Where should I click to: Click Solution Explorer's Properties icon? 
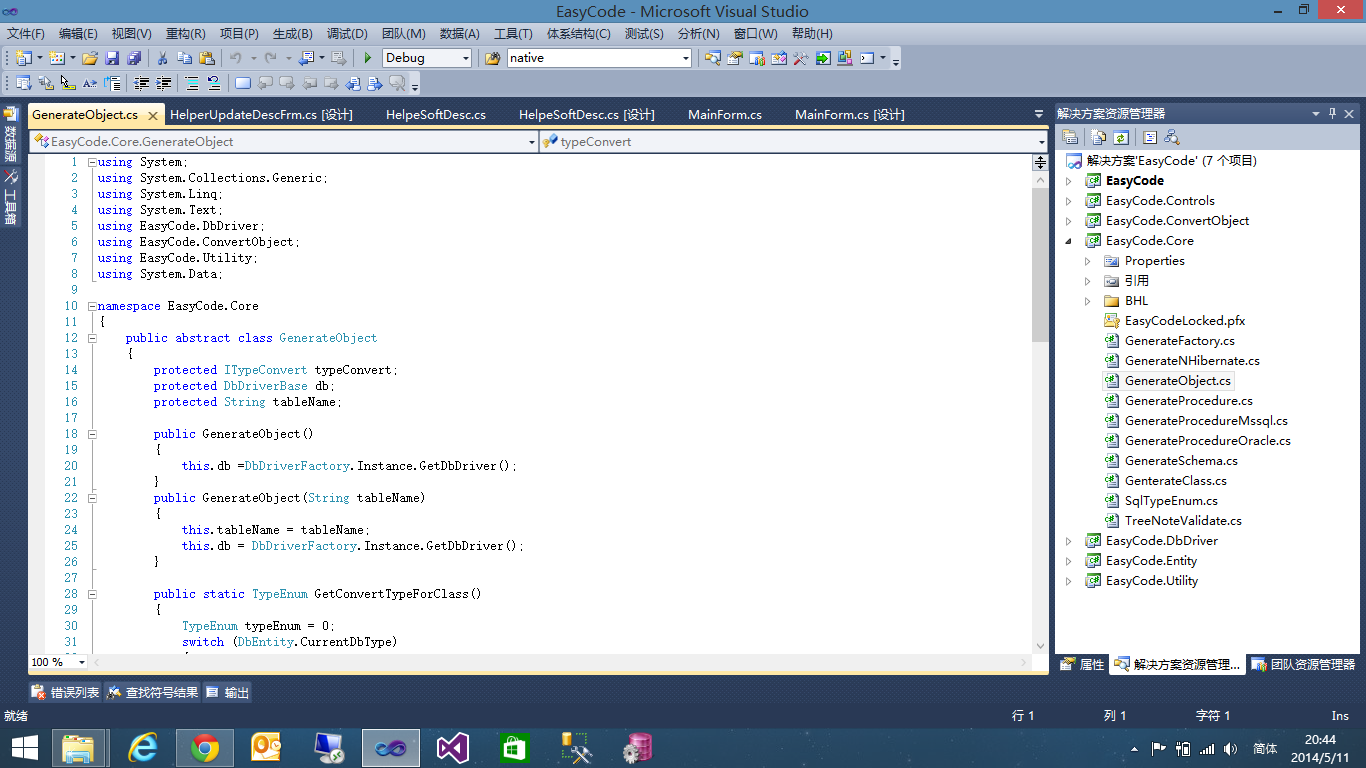(1070, 137)
